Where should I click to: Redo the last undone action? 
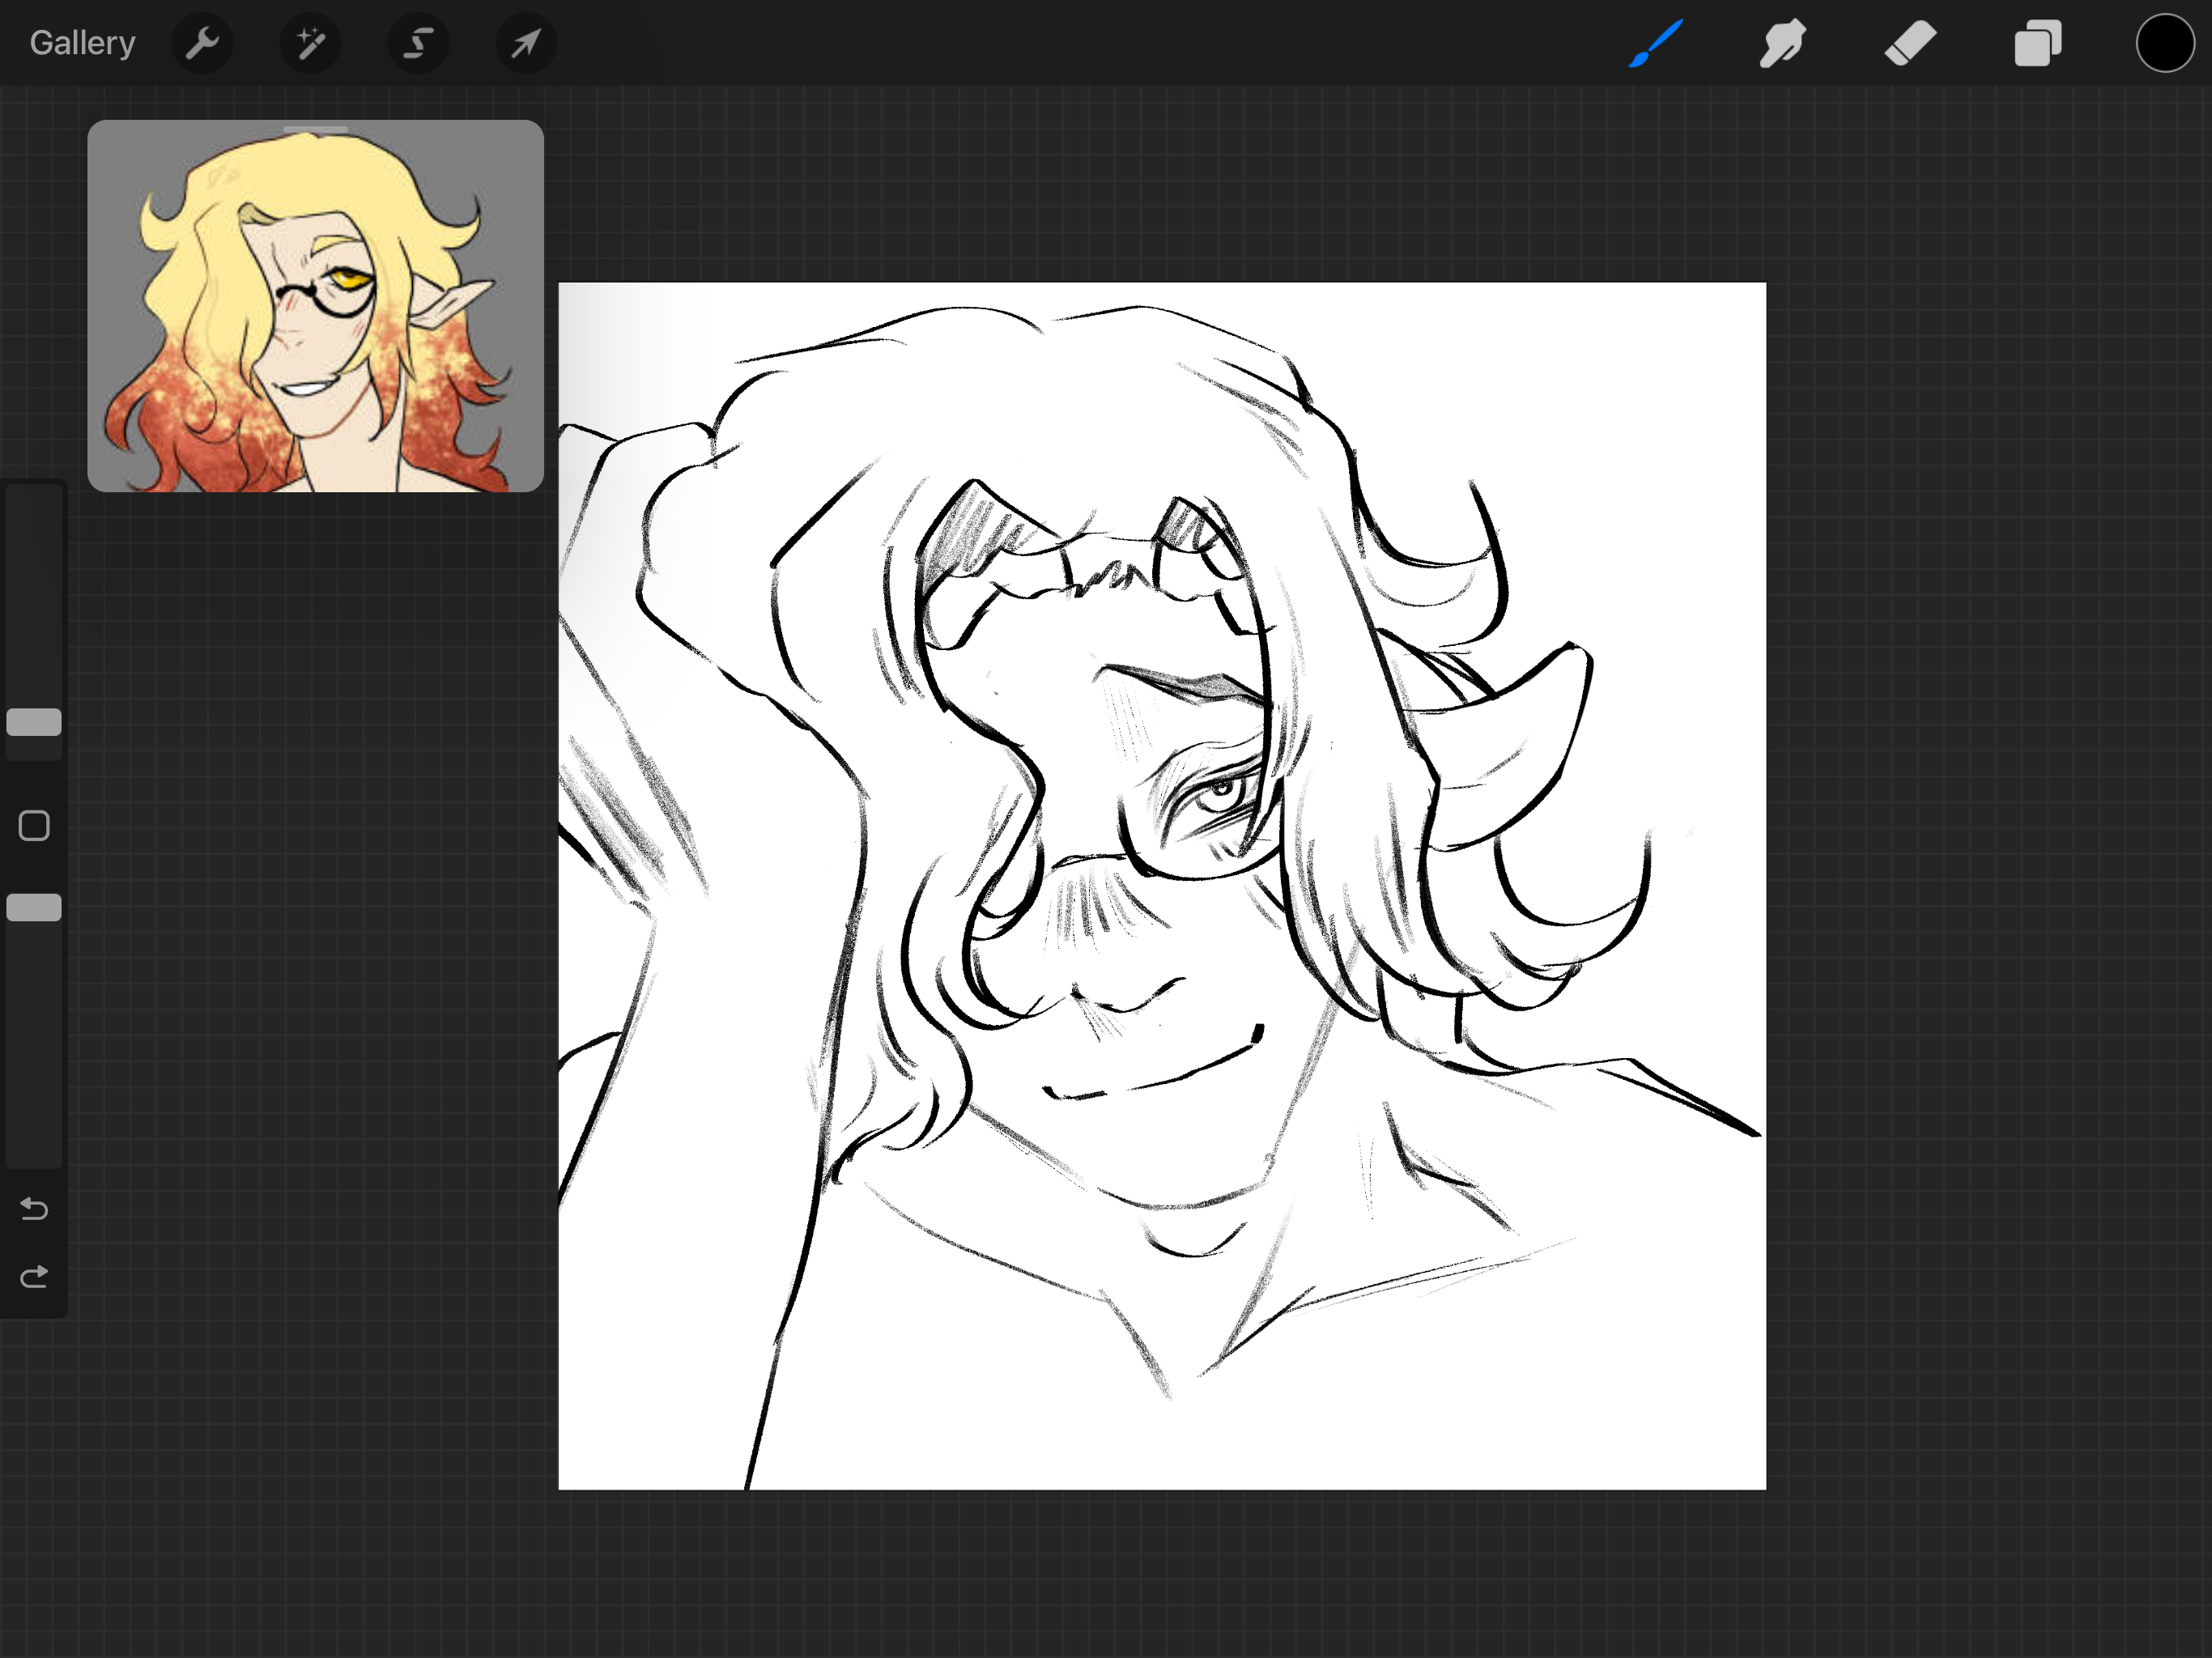pos(34,1277)
